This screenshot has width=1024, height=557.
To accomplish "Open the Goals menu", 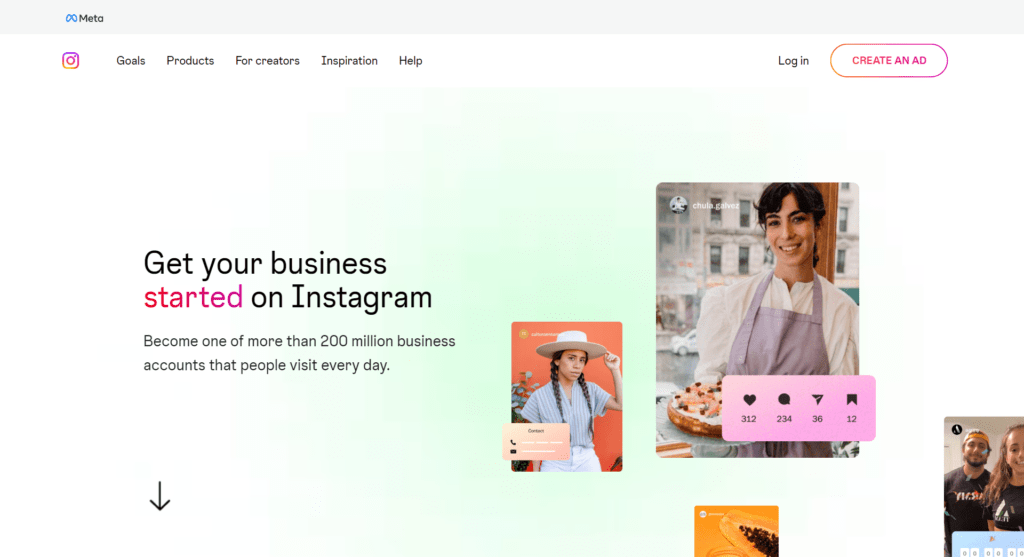I will [131, 61].
